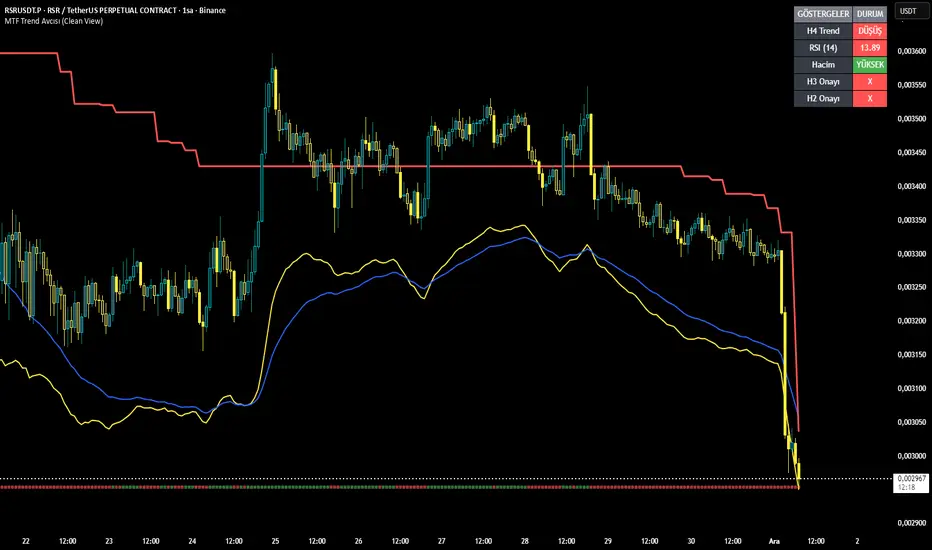Click the Hacim row label
The width and height of the screenshot is (932, 550).
tap(823, 65)
